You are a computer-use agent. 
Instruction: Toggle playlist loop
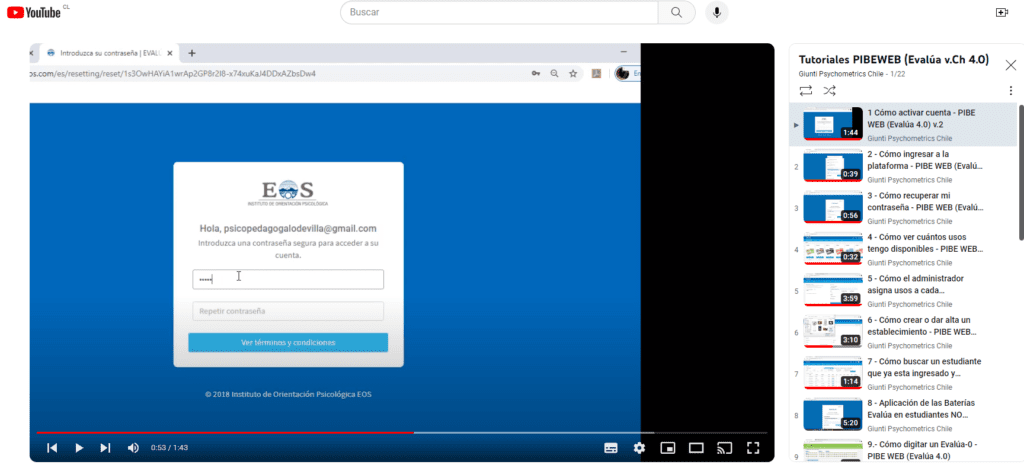tap(806, 90)
